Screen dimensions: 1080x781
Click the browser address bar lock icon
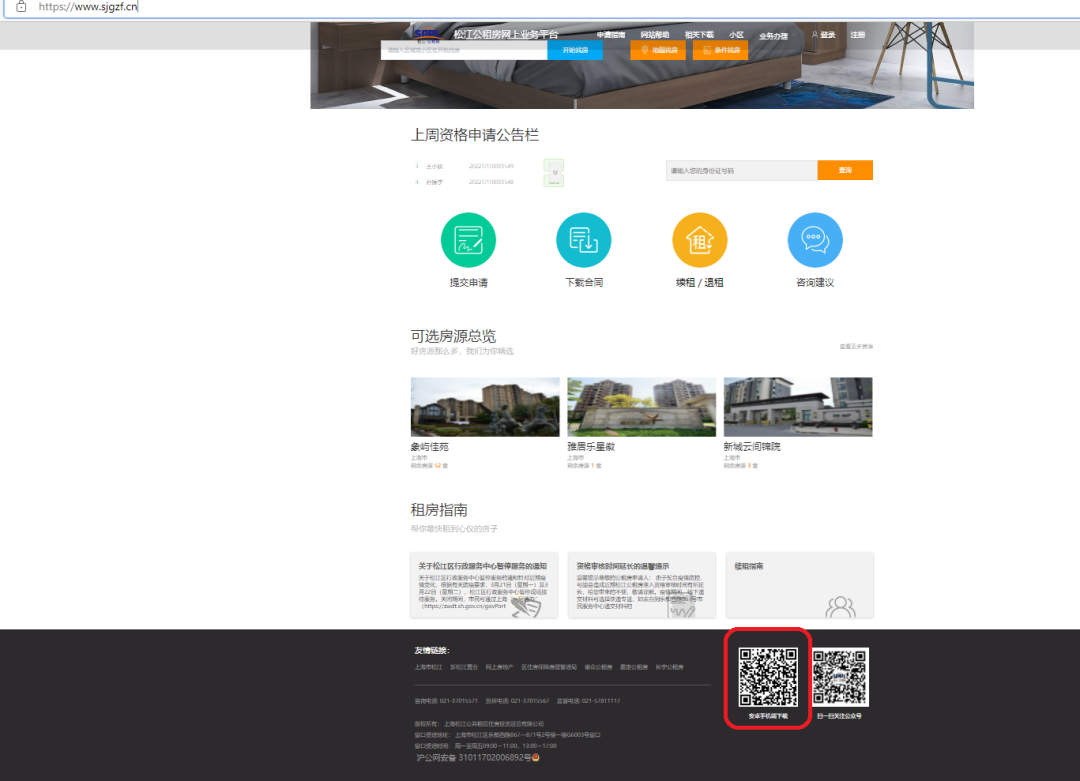pos(21,6)
